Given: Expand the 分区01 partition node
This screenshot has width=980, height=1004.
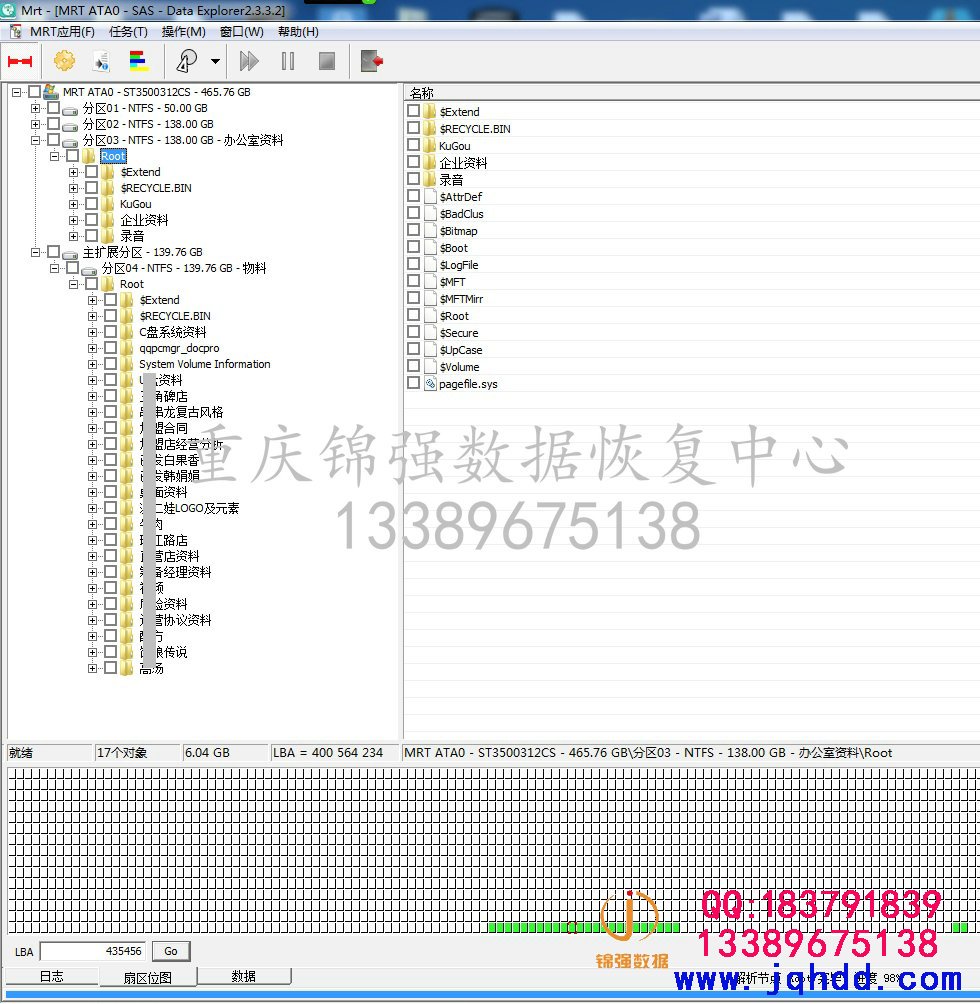Looking at the screenshot, I should point(36,108).
